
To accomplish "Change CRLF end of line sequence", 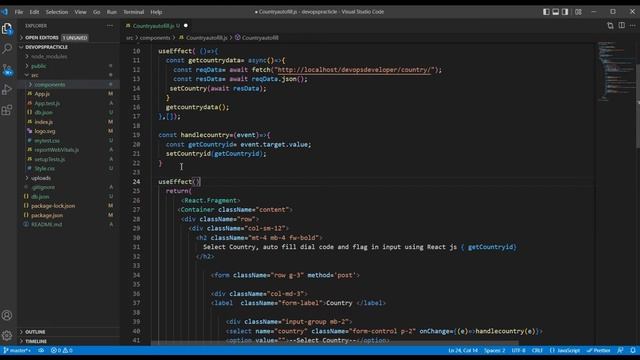I will point(537,351).
